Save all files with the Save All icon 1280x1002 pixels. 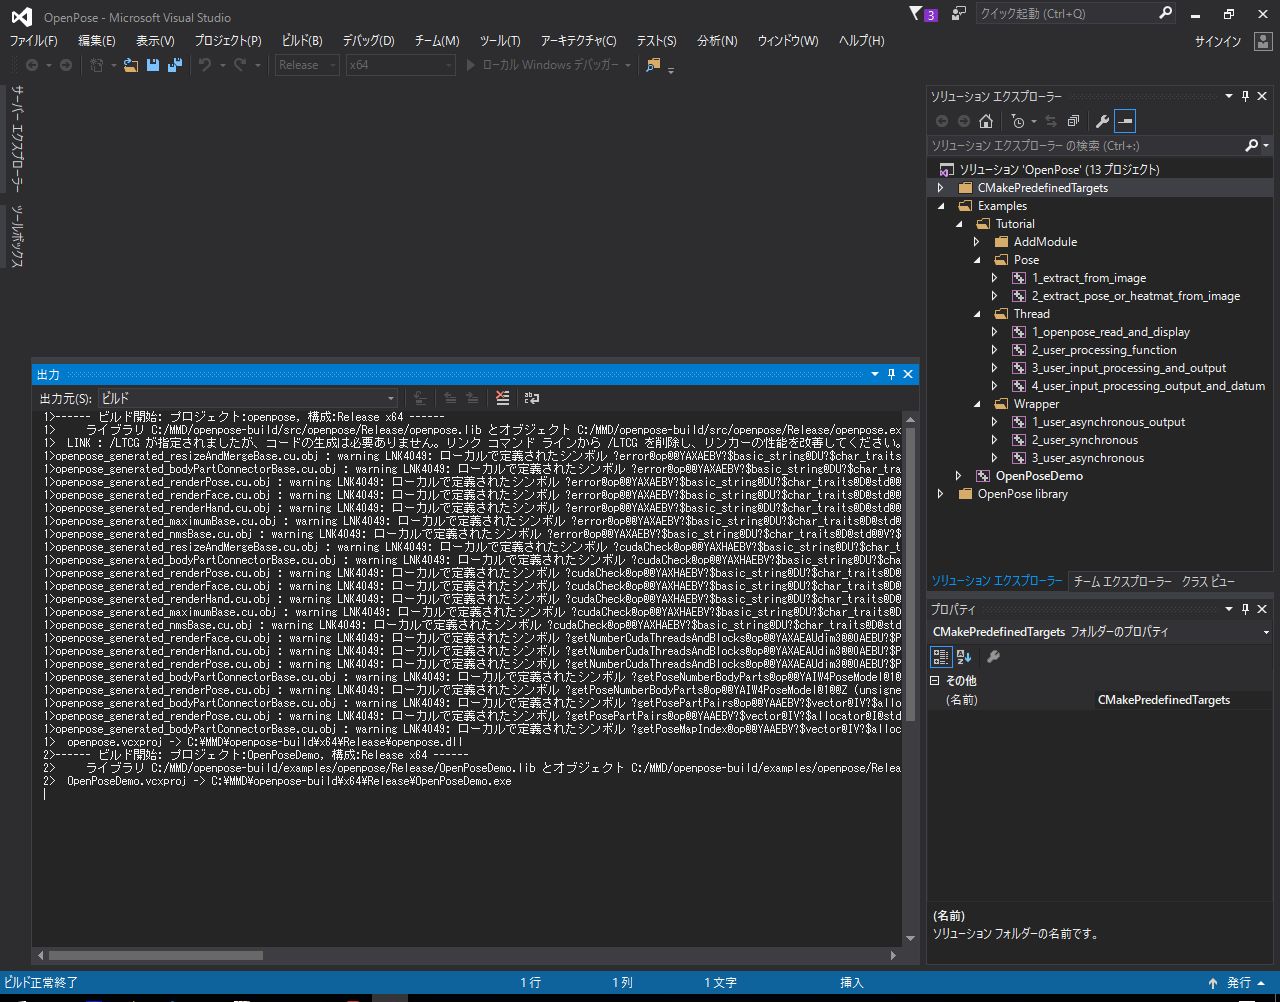click(173, 65)
